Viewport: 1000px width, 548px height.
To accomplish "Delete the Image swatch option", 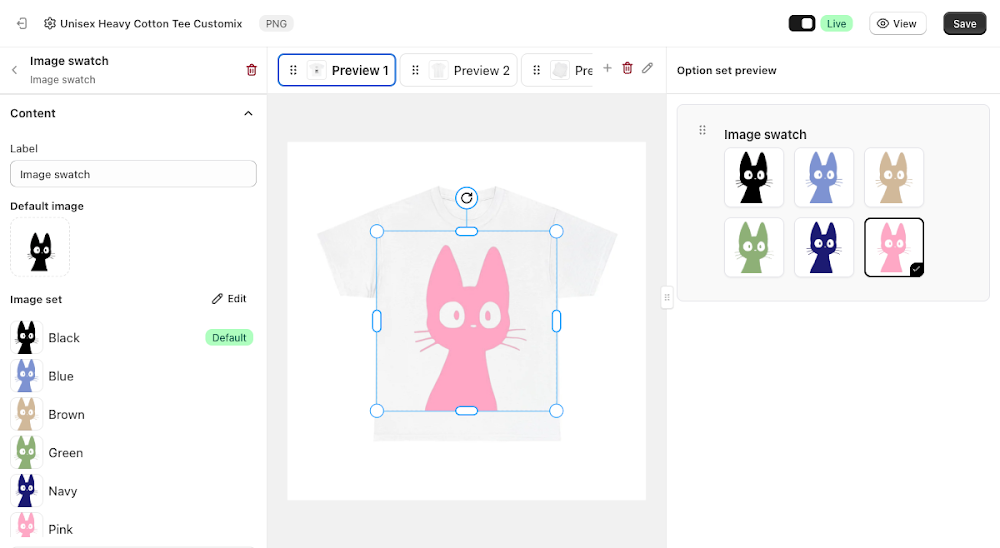I will [251, 70].
